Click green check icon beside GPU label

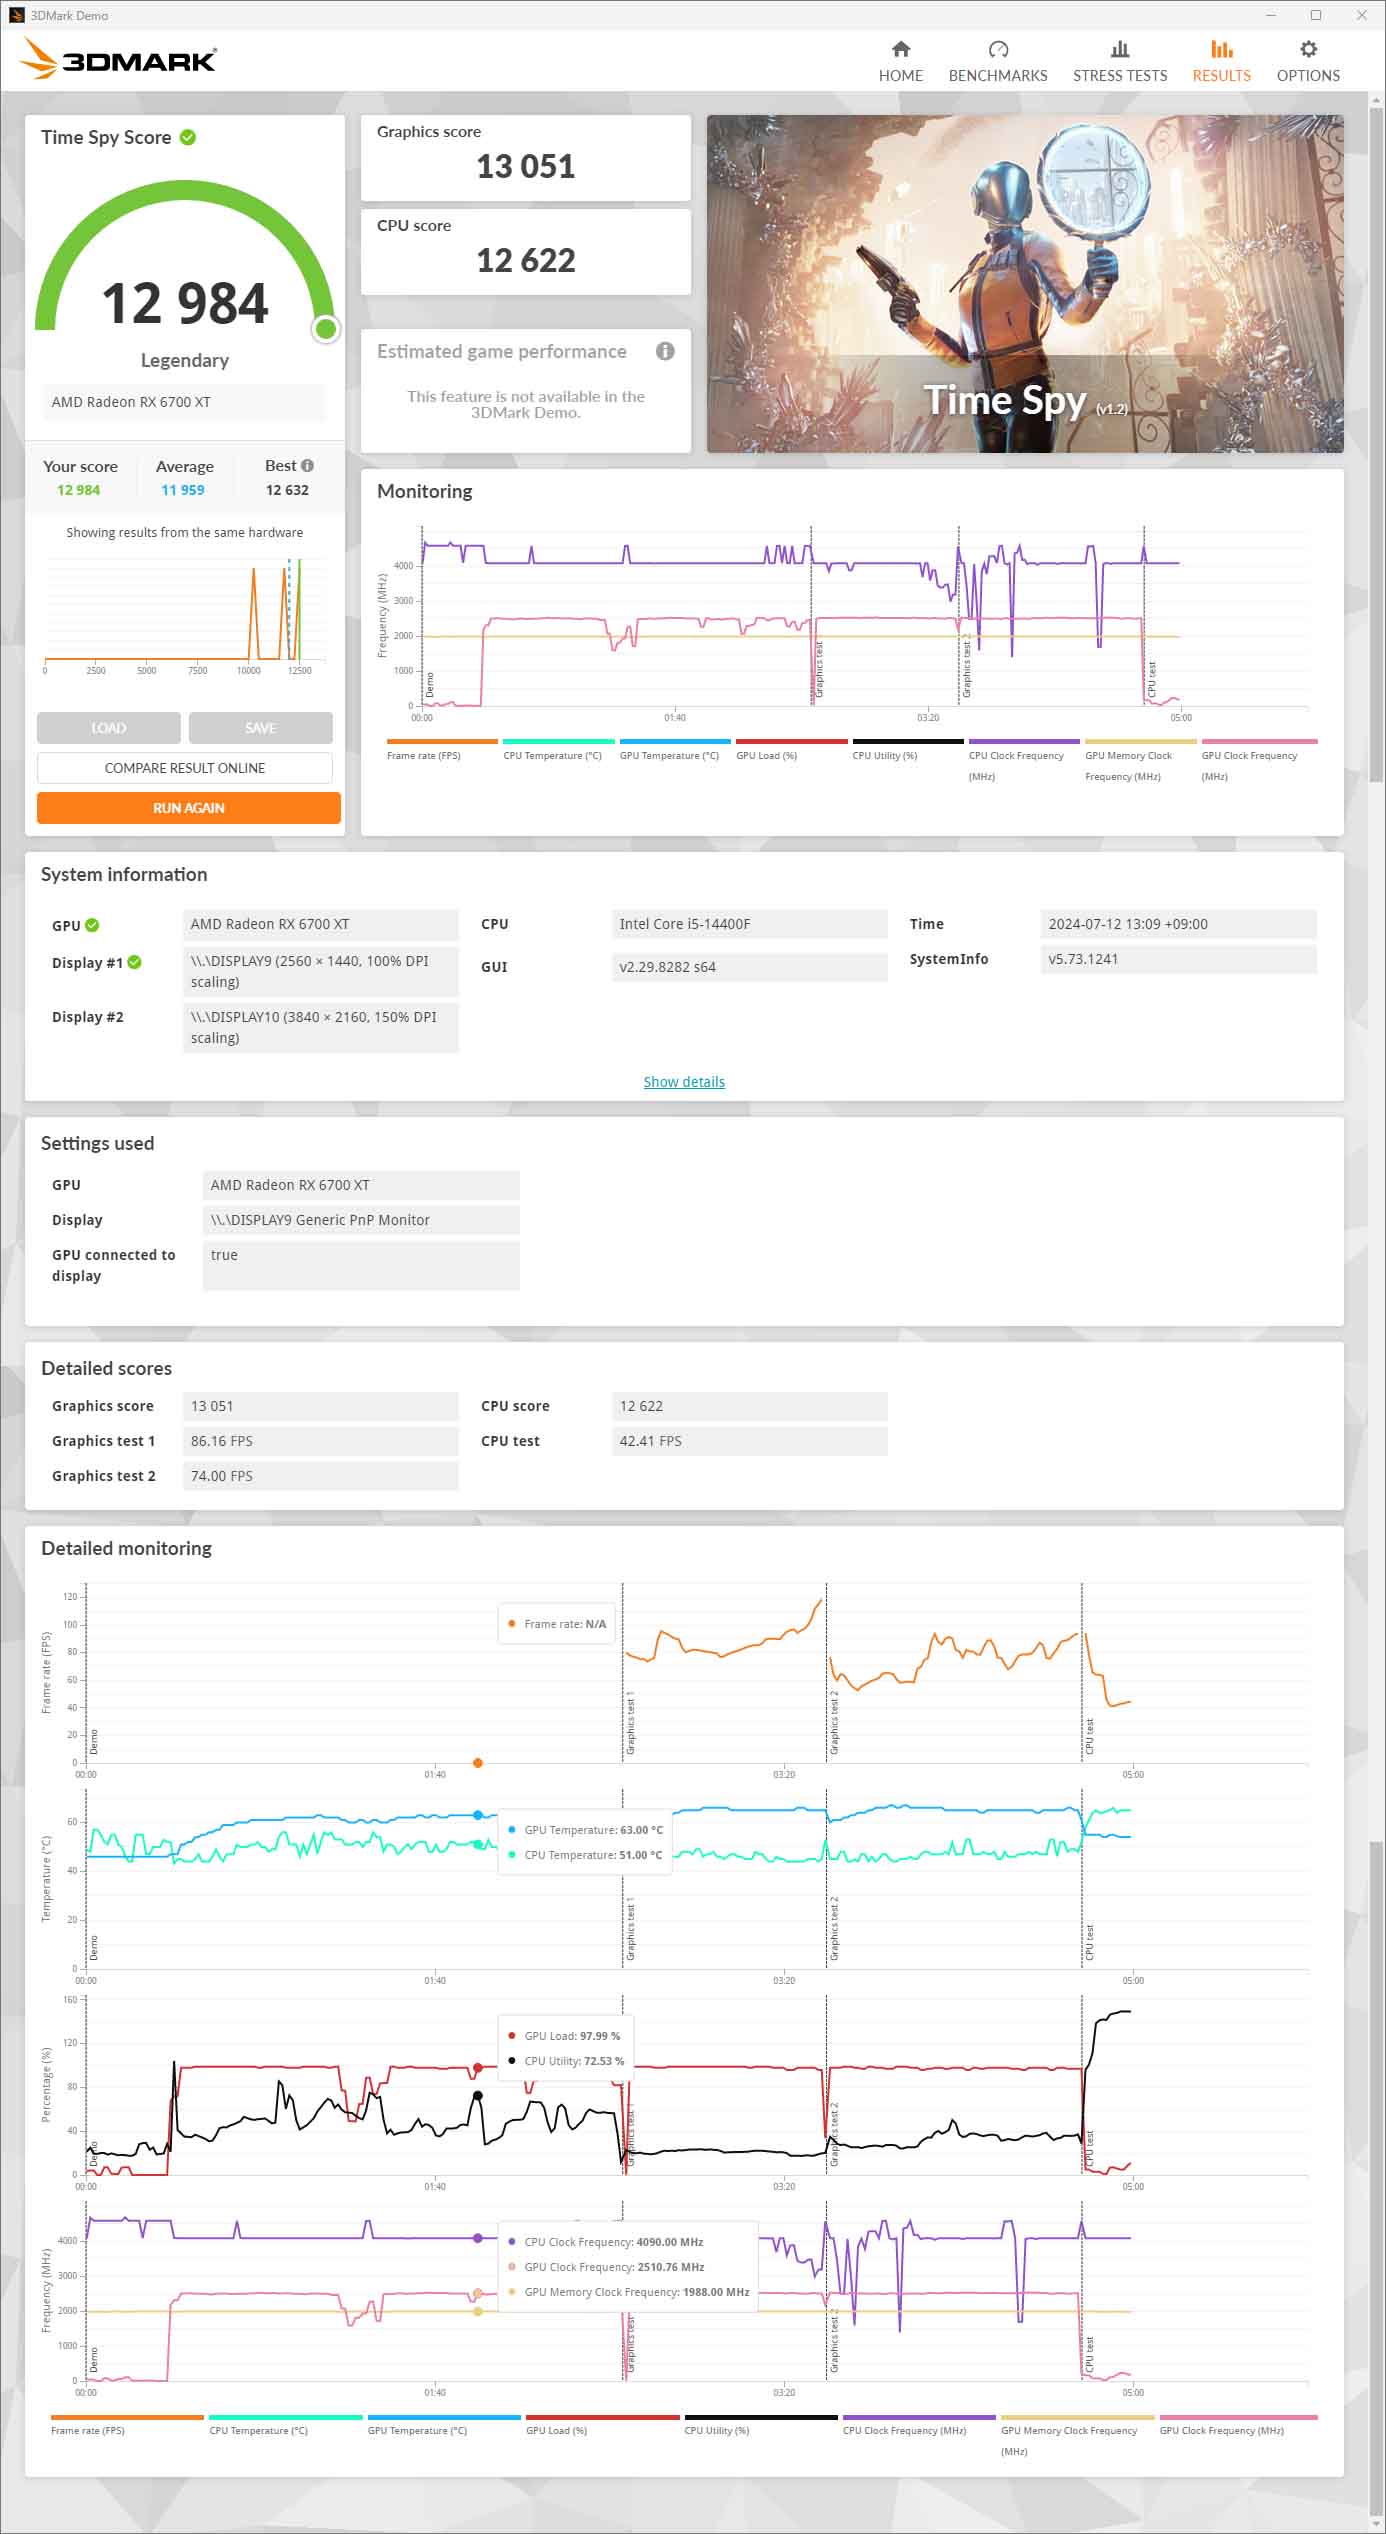tap(92, 925)
